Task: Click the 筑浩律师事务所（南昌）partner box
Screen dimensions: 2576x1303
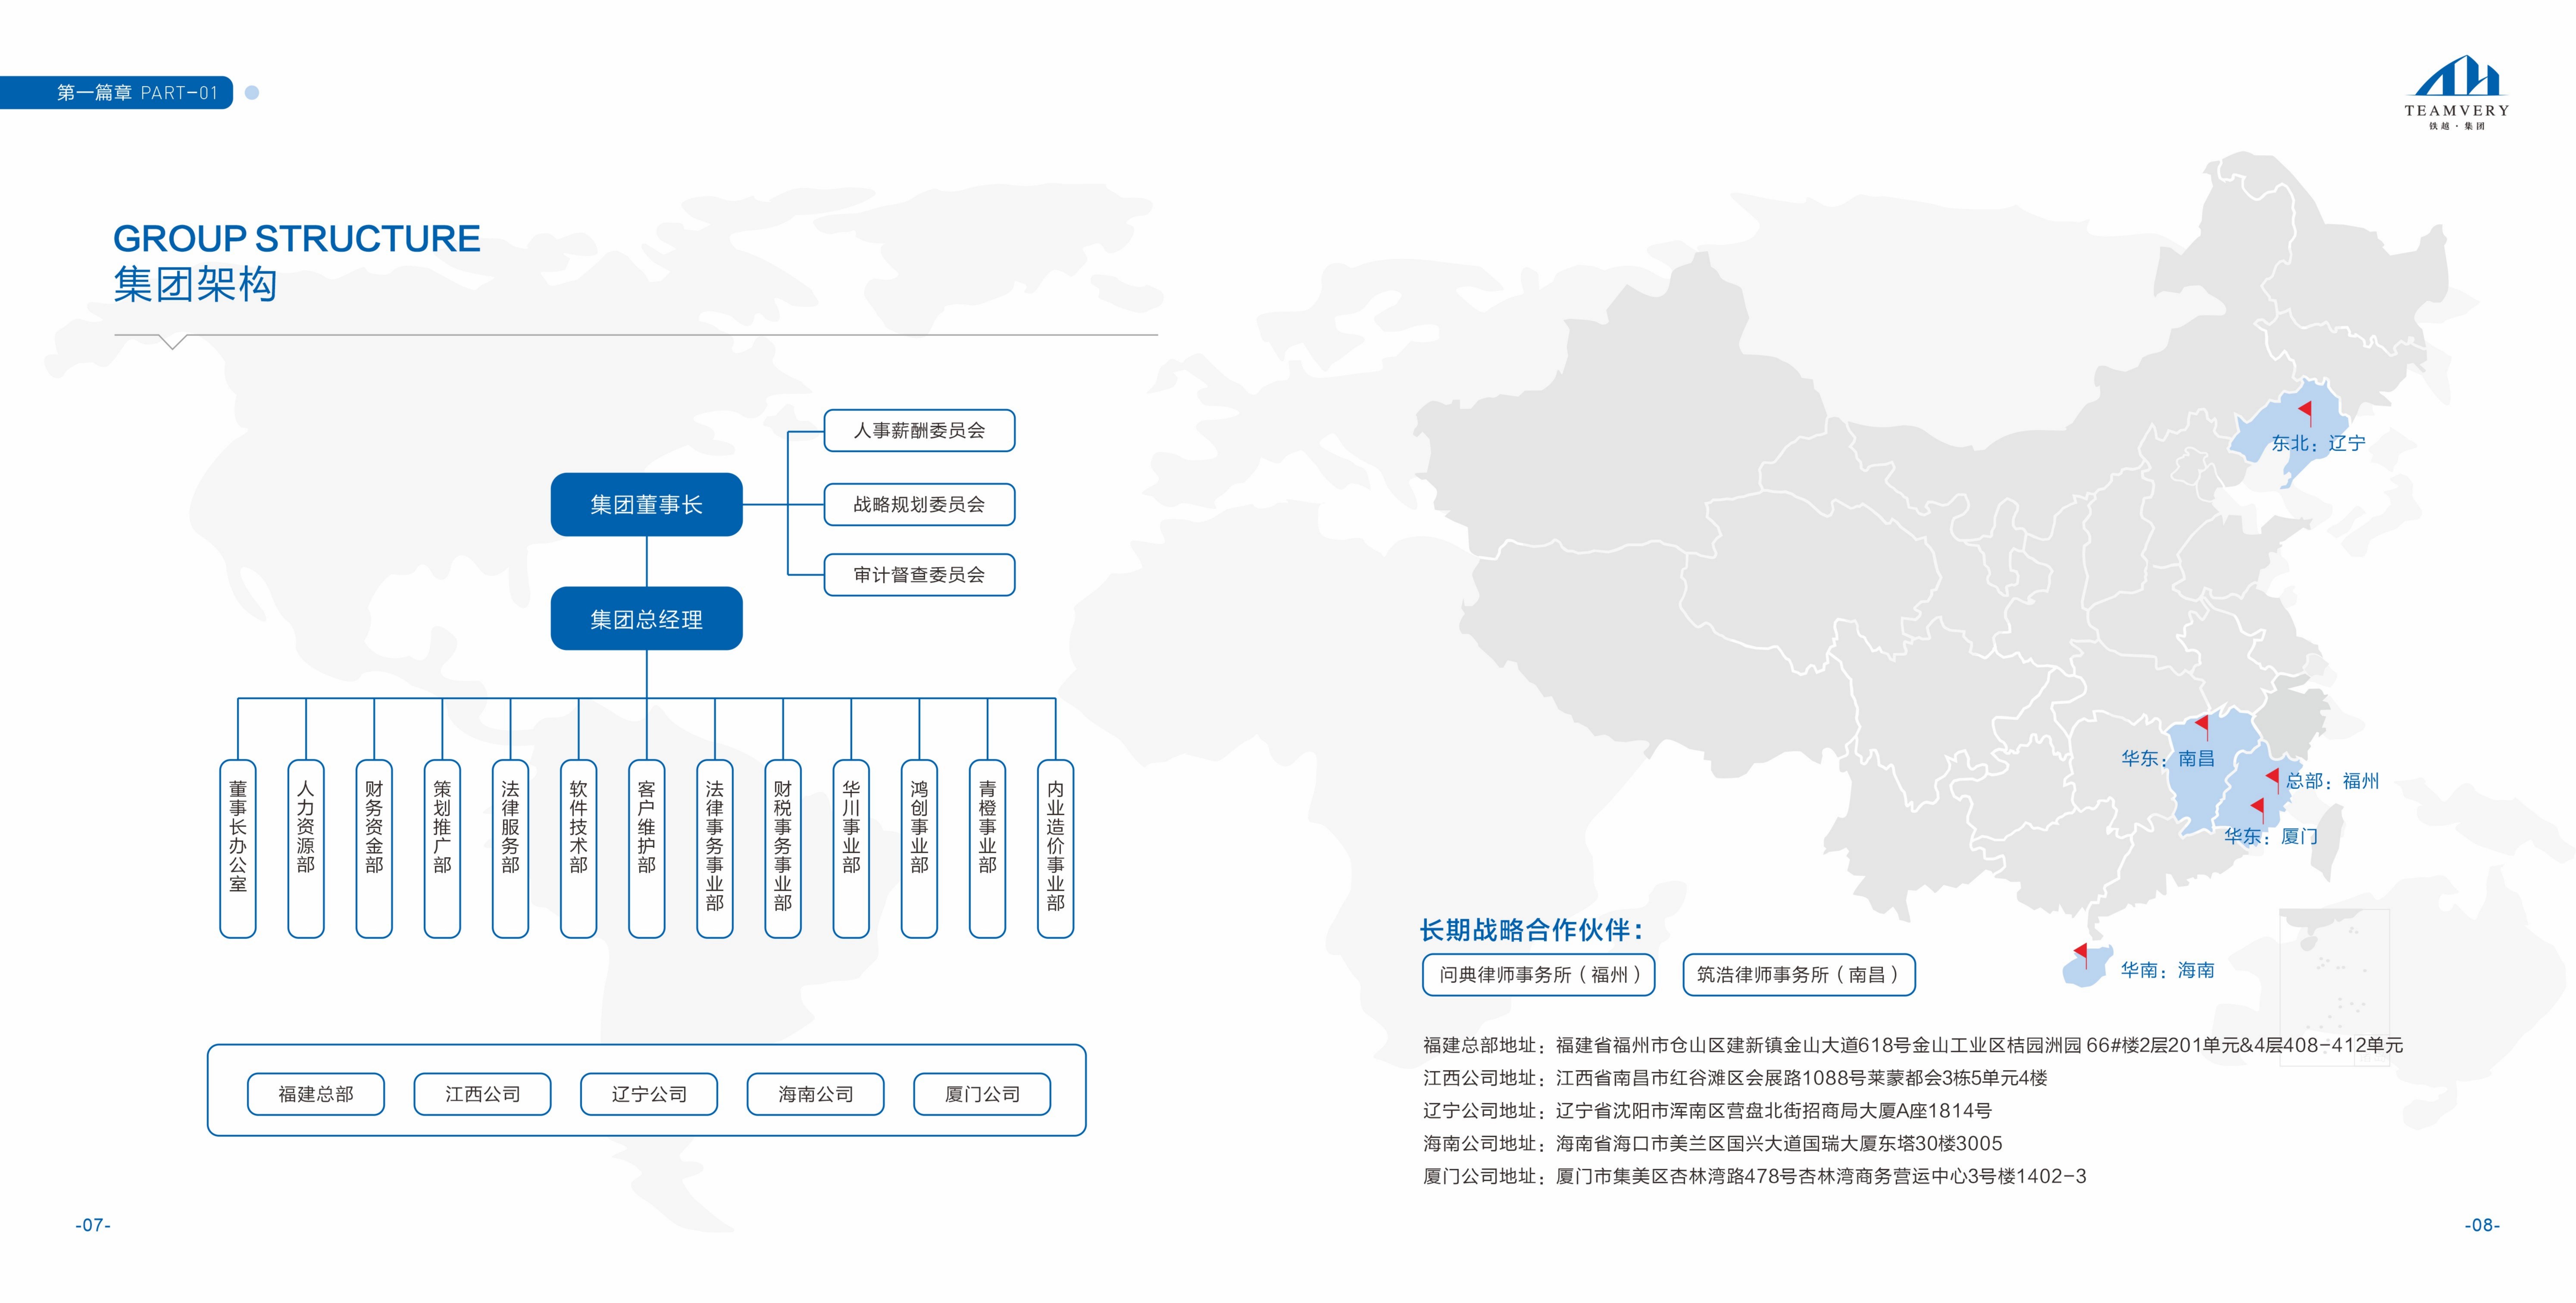Action: 1799,975
